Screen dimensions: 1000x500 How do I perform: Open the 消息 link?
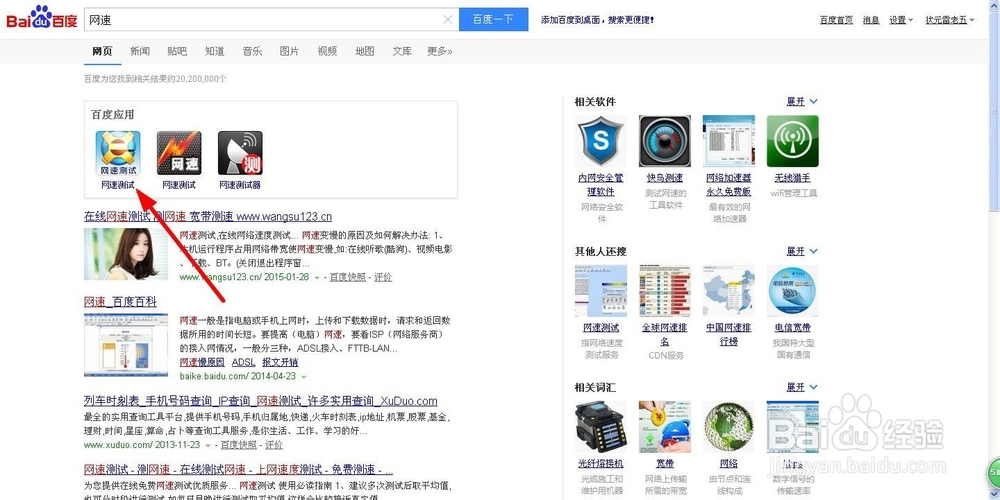871,20
